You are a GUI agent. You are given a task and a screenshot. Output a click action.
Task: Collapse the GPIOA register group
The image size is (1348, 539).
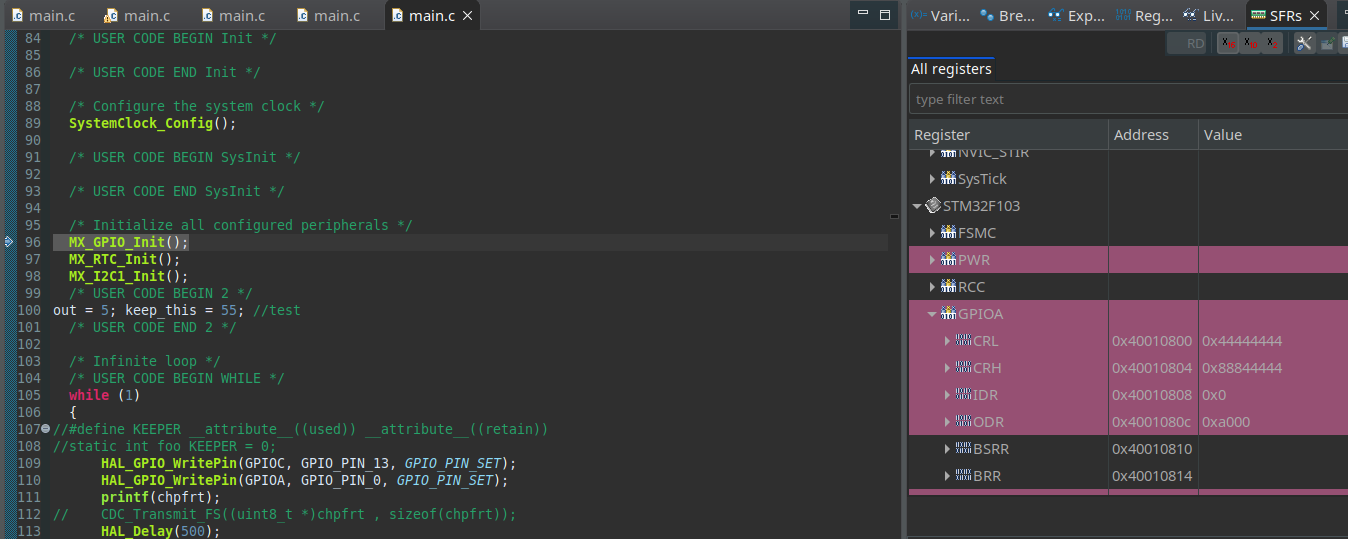[932, 314]
